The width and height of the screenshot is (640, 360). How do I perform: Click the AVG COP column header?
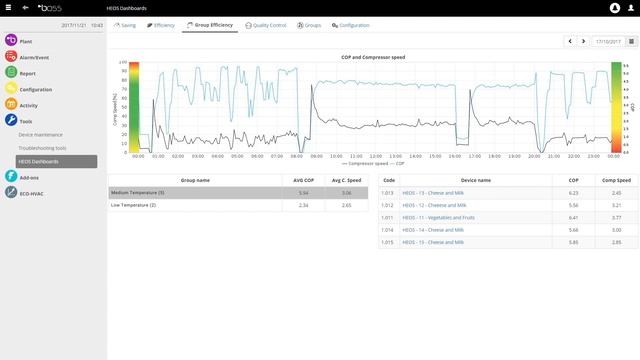coord(303,180)
